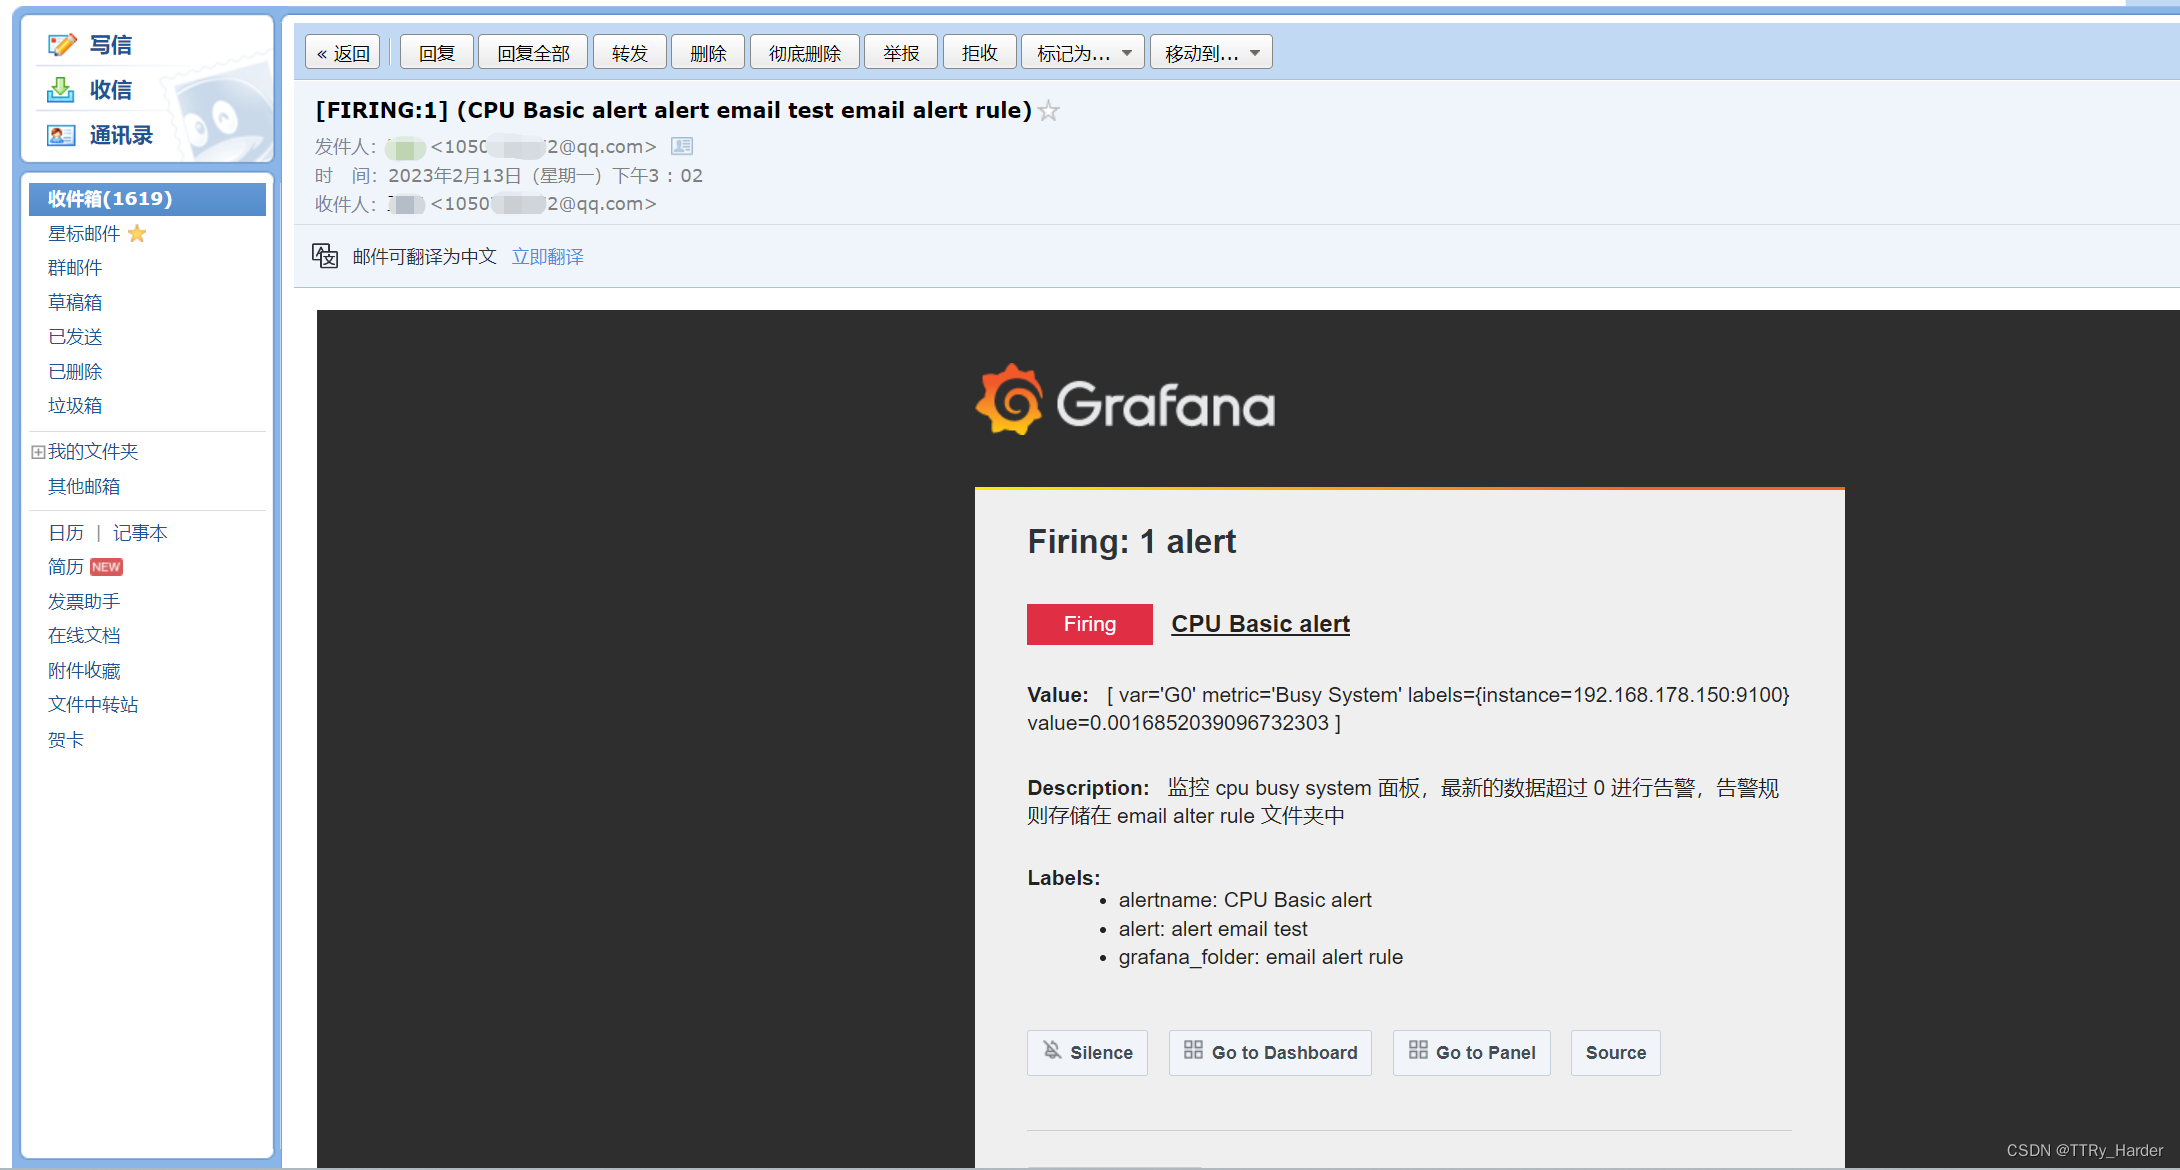Click the 转发 button
This screenshot has height=1170, width=2180.
coord(630,53)
